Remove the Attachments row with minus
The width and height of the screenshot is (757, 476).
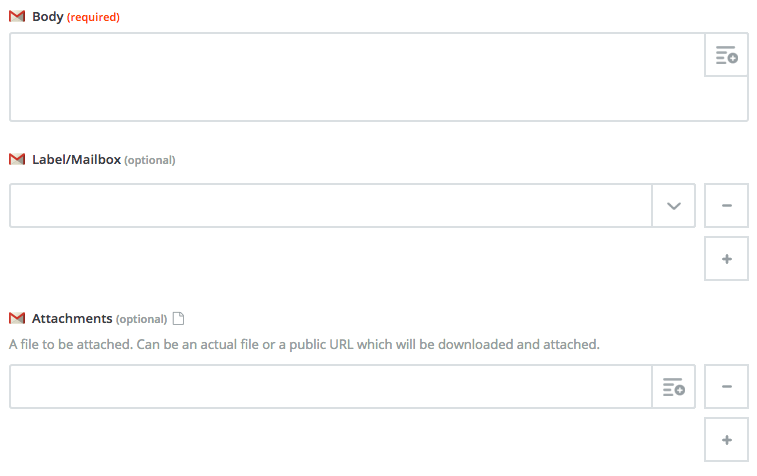click(x=726, y=387)
